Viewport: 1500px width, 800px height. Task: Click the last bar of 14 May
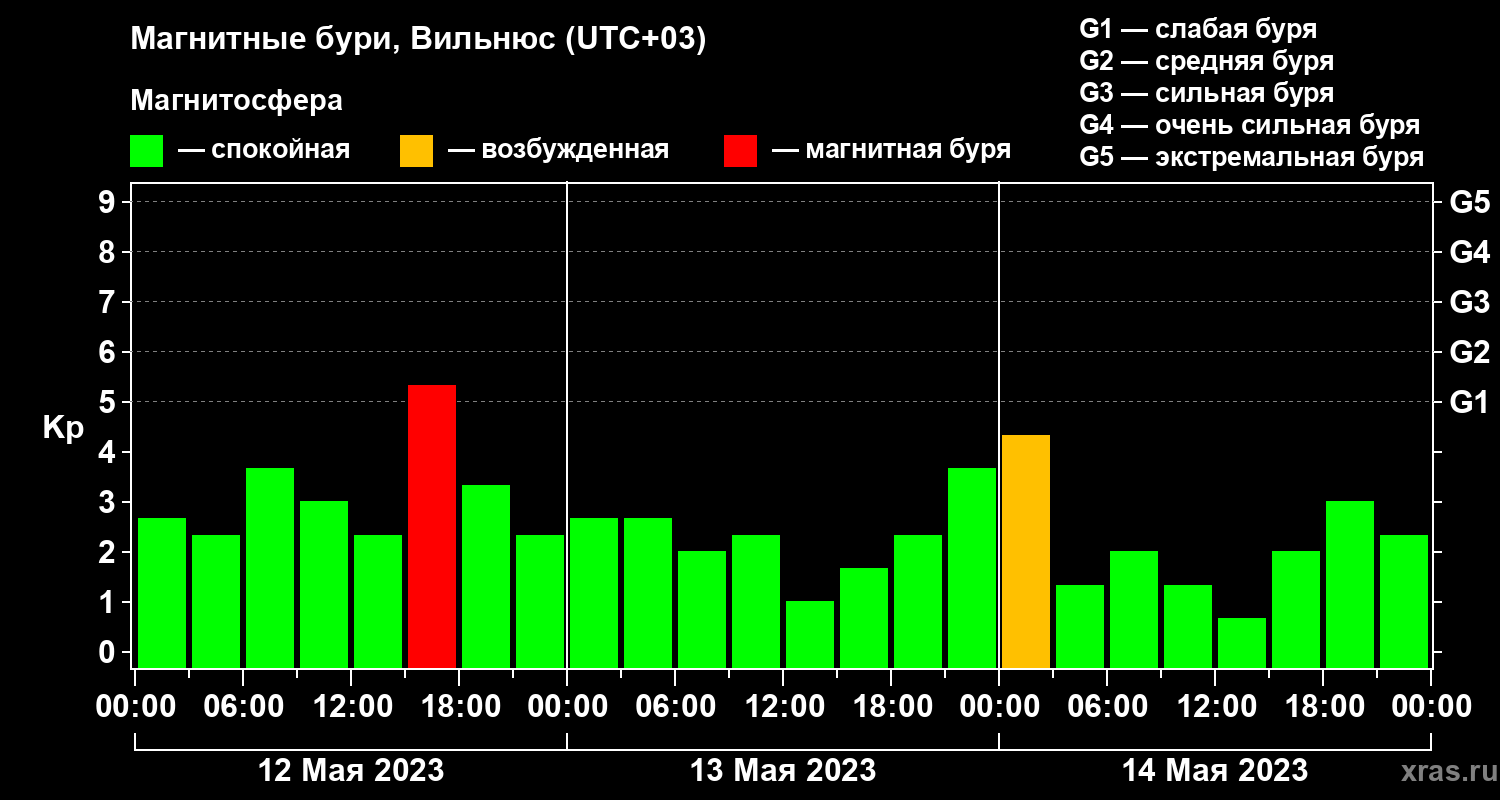point(1404,601)
